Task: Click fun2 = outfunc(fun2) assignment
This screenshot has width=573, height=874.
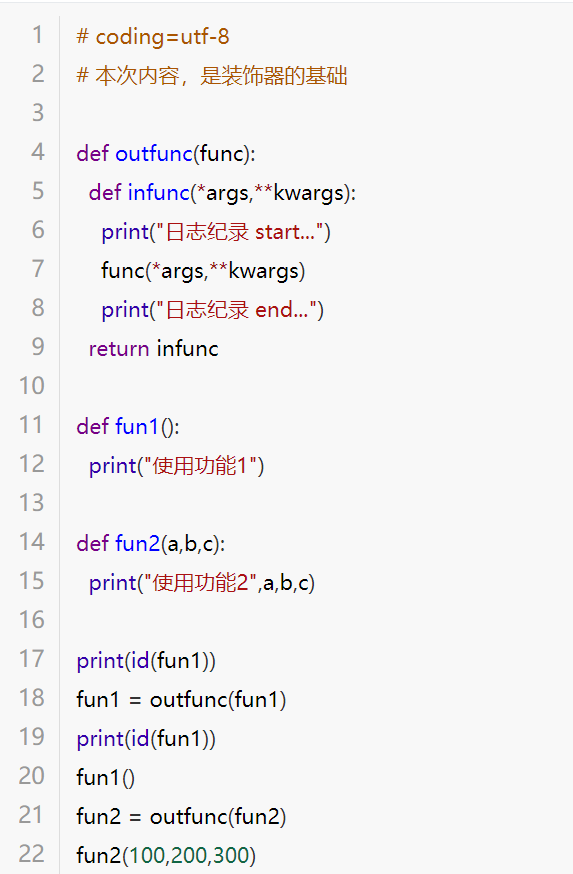Action: click(x=181, y=817)
